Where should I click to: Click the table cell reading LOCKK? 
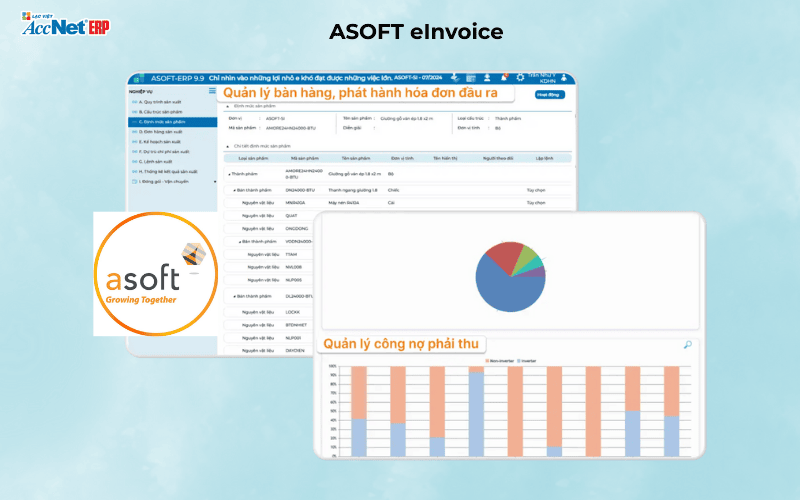pyautogui.click(x=292, y=312)
